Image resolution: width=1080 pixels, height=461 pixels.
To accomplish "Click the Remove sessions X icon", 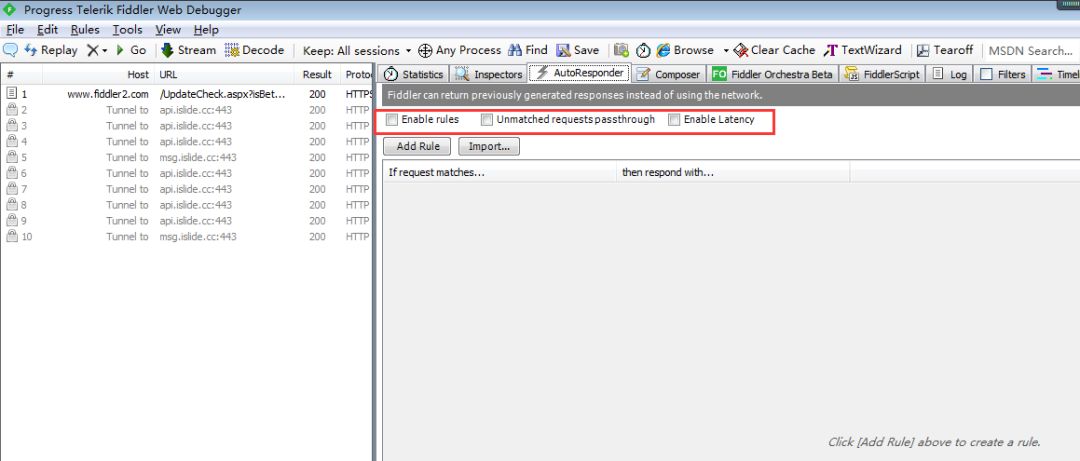I will click(x=92, y=50).
